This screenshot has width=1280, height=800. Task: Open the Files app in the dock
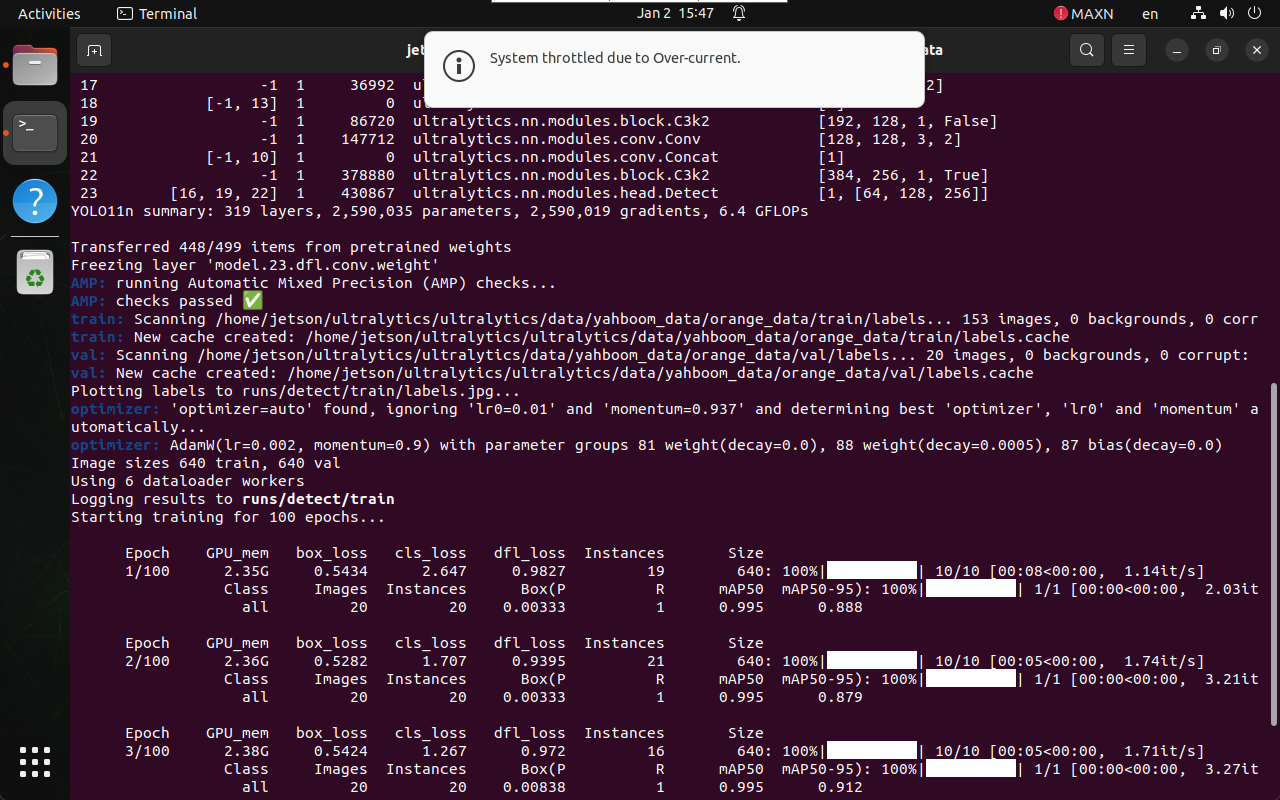35,67
